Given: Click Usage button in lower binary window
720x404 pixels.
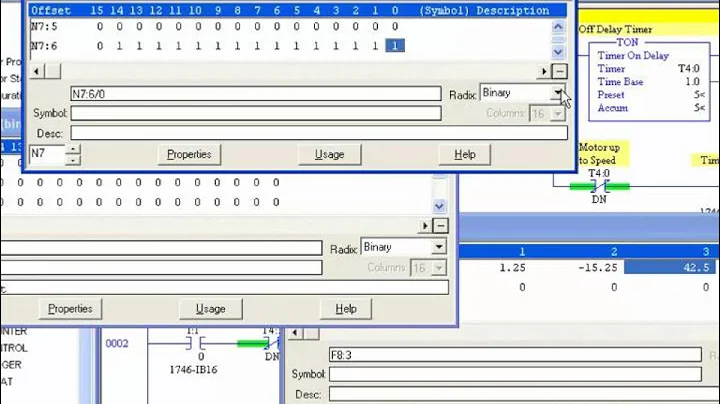Looking at the screenshot, I should coord(211,309).
